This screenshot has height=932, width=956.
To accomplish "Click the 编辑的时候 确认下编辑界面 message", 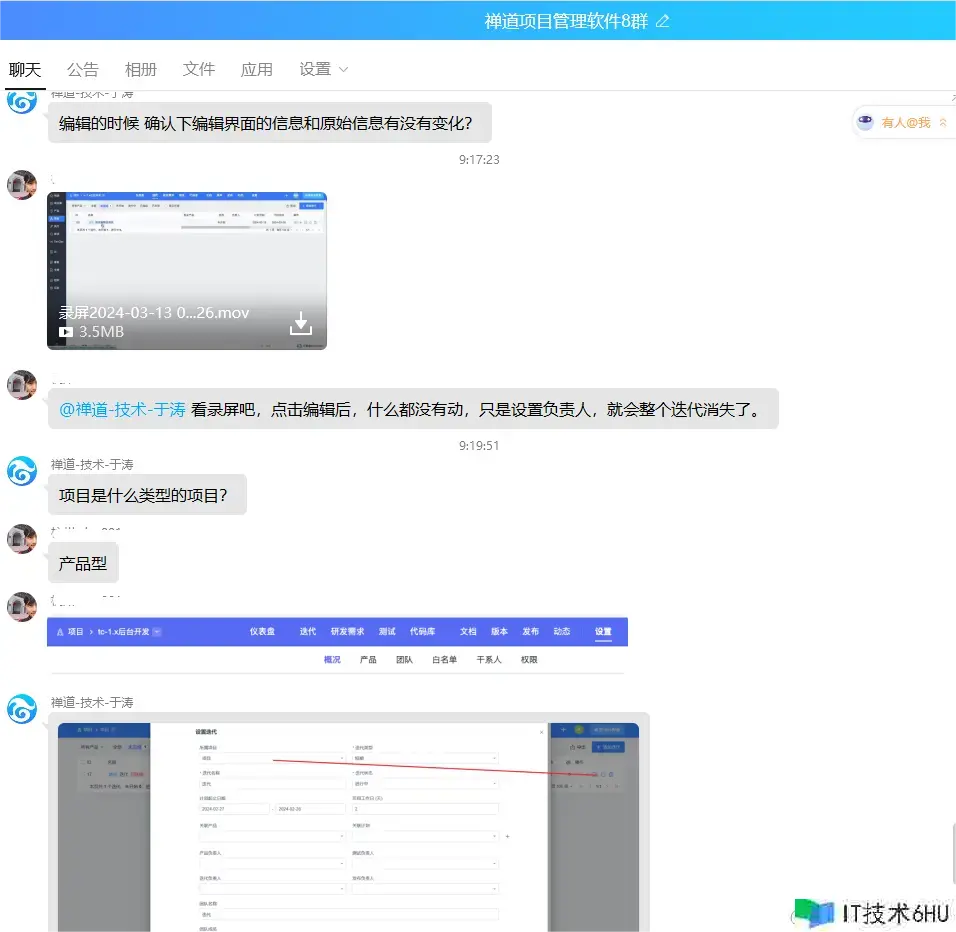I will click(269, 123).
